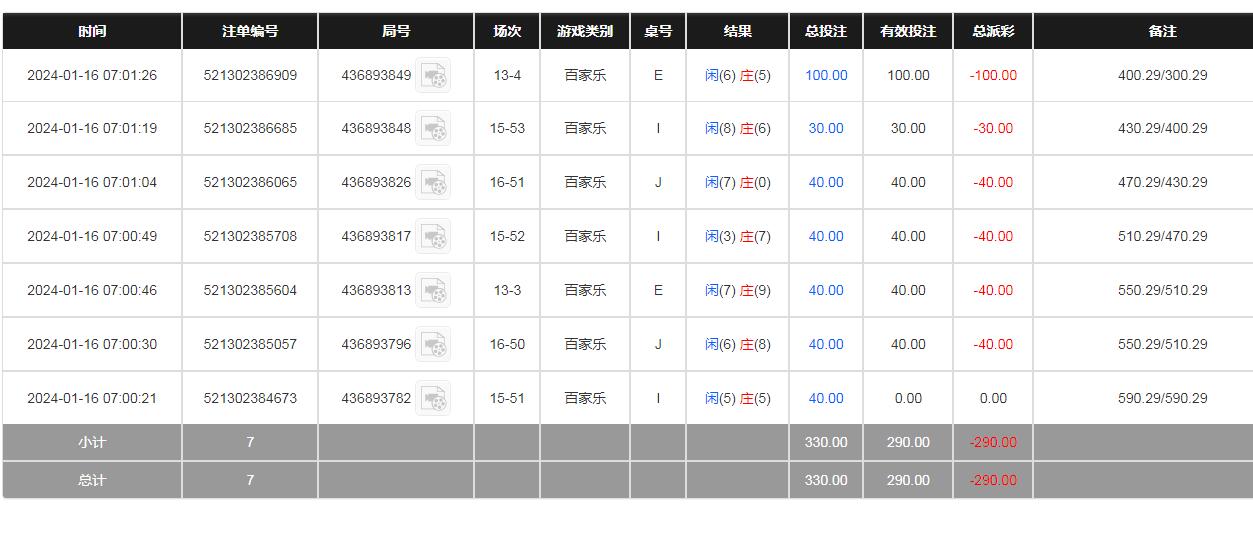This screenshot has height=549, width=1253.
Task: Click the red -100.00 payout value
Action: 993,75
